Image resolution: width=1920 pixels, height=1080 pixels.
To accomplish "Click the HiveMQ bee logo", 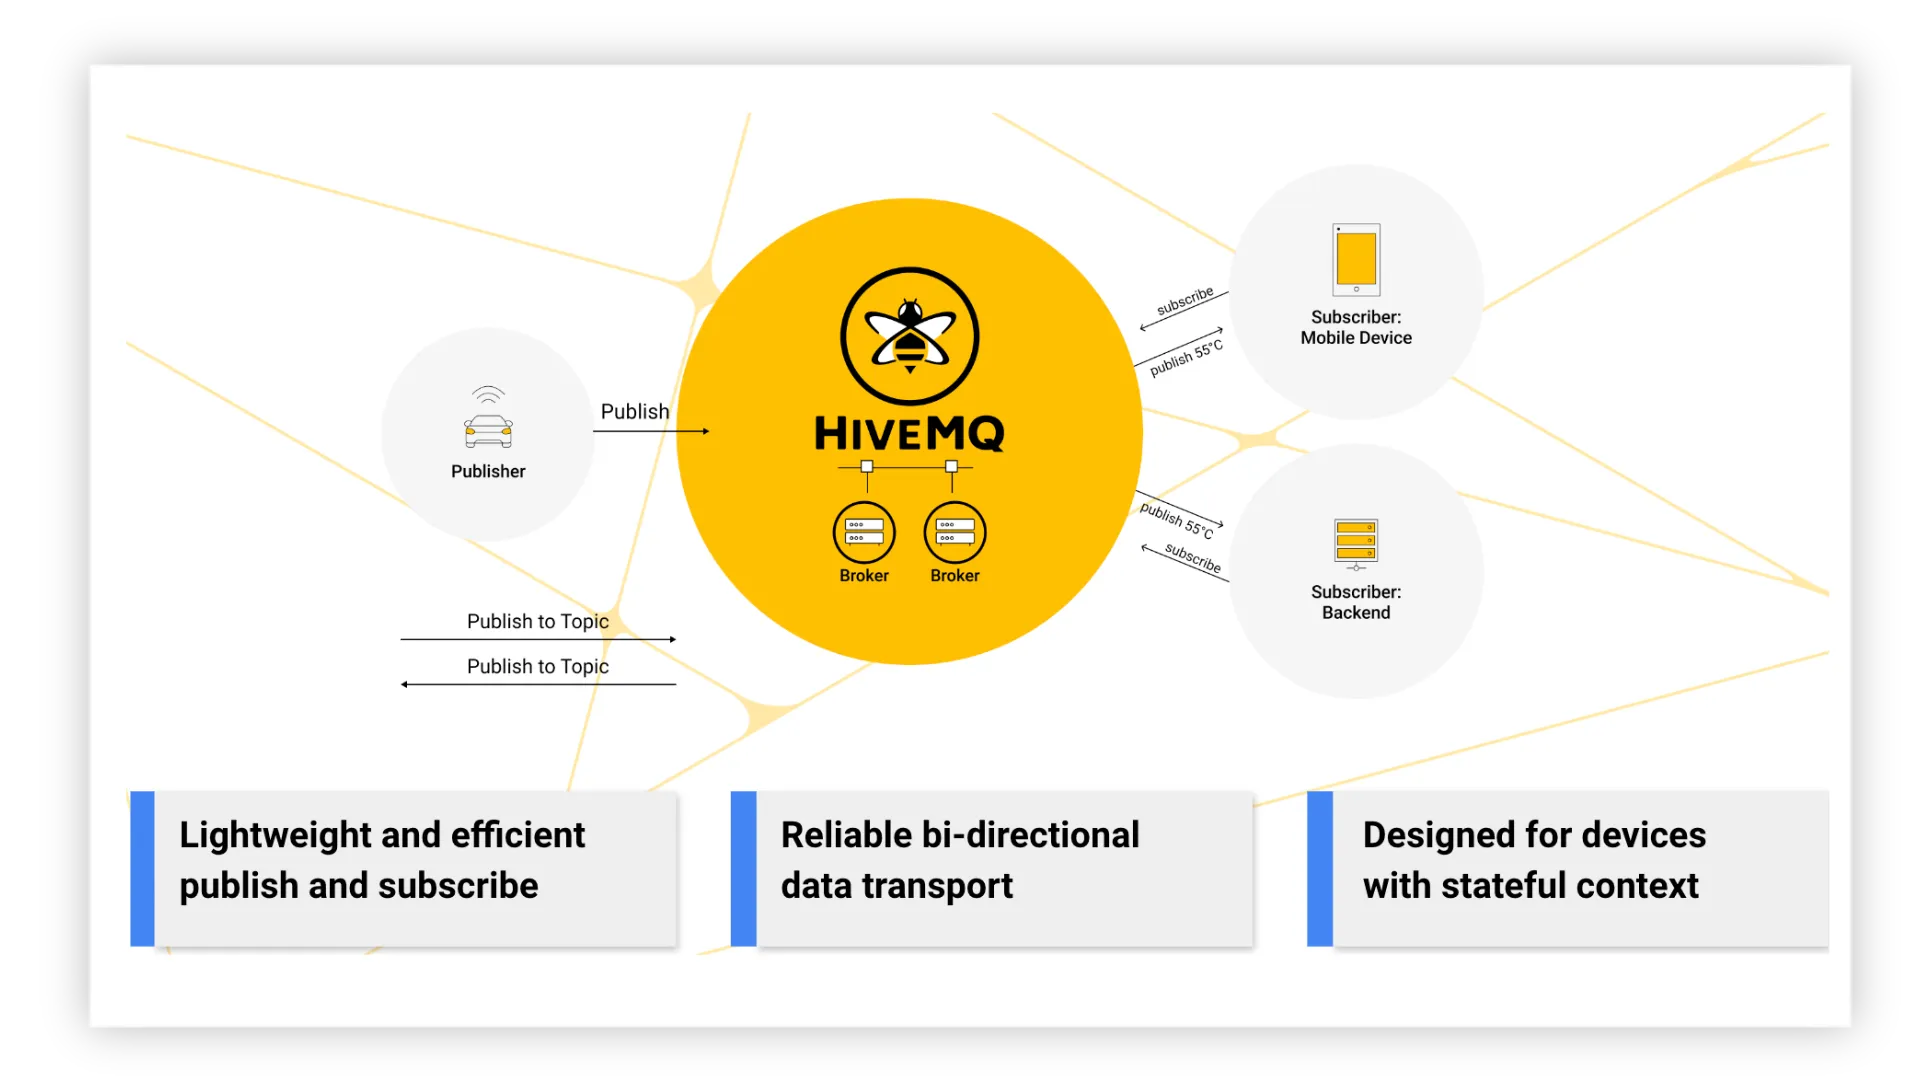I will click(x=909, y=336).
